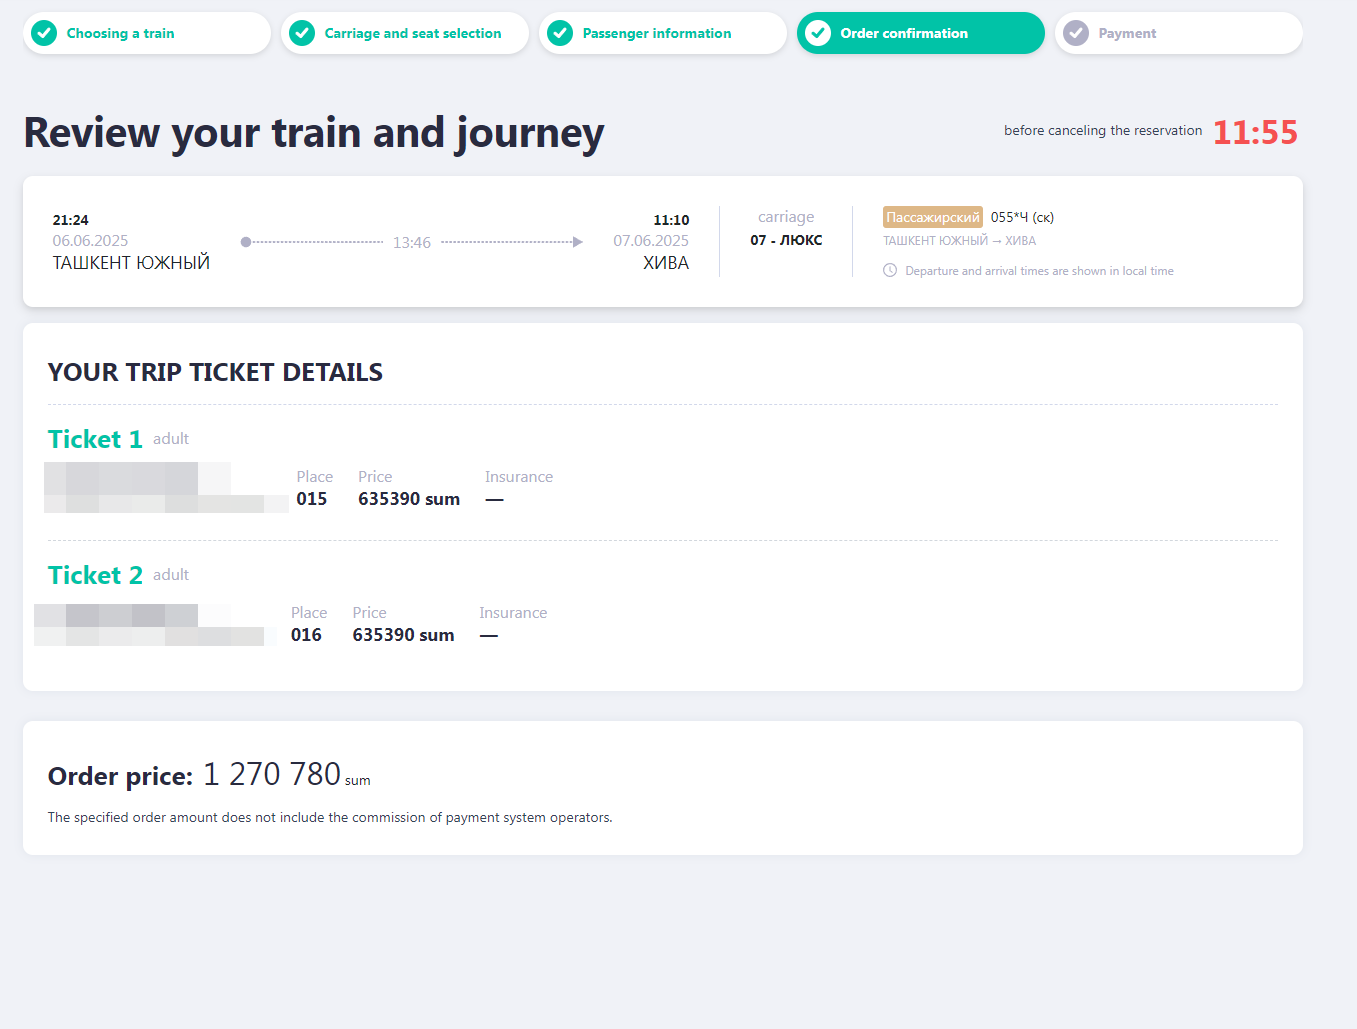
Task: Click the grey Payment step checkmark icon
Action: point(1076,33)
